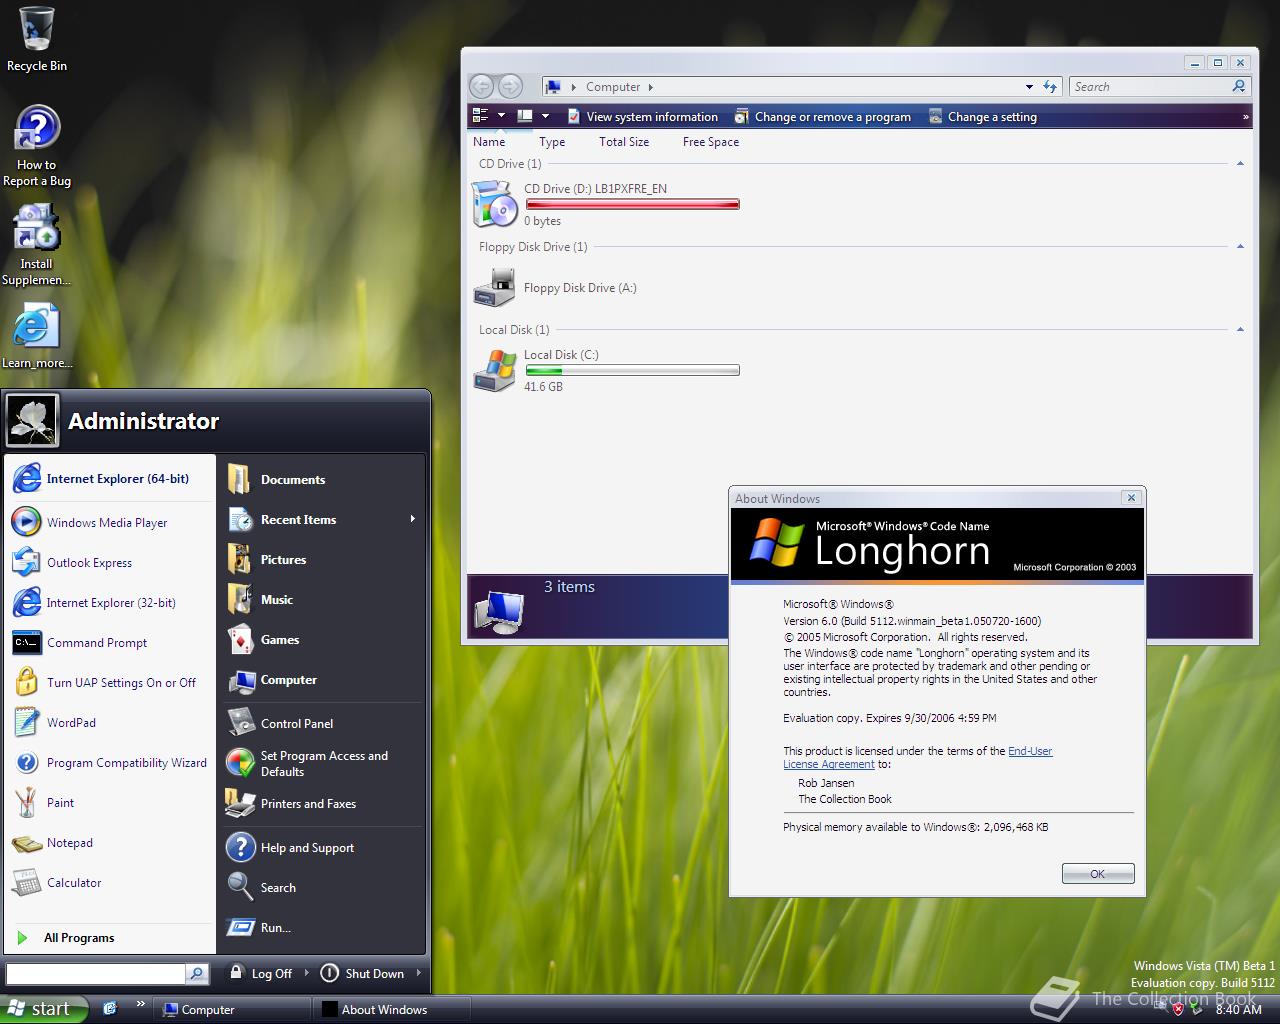Expand hidden quick launch items chevron

tap(140, 1004)
